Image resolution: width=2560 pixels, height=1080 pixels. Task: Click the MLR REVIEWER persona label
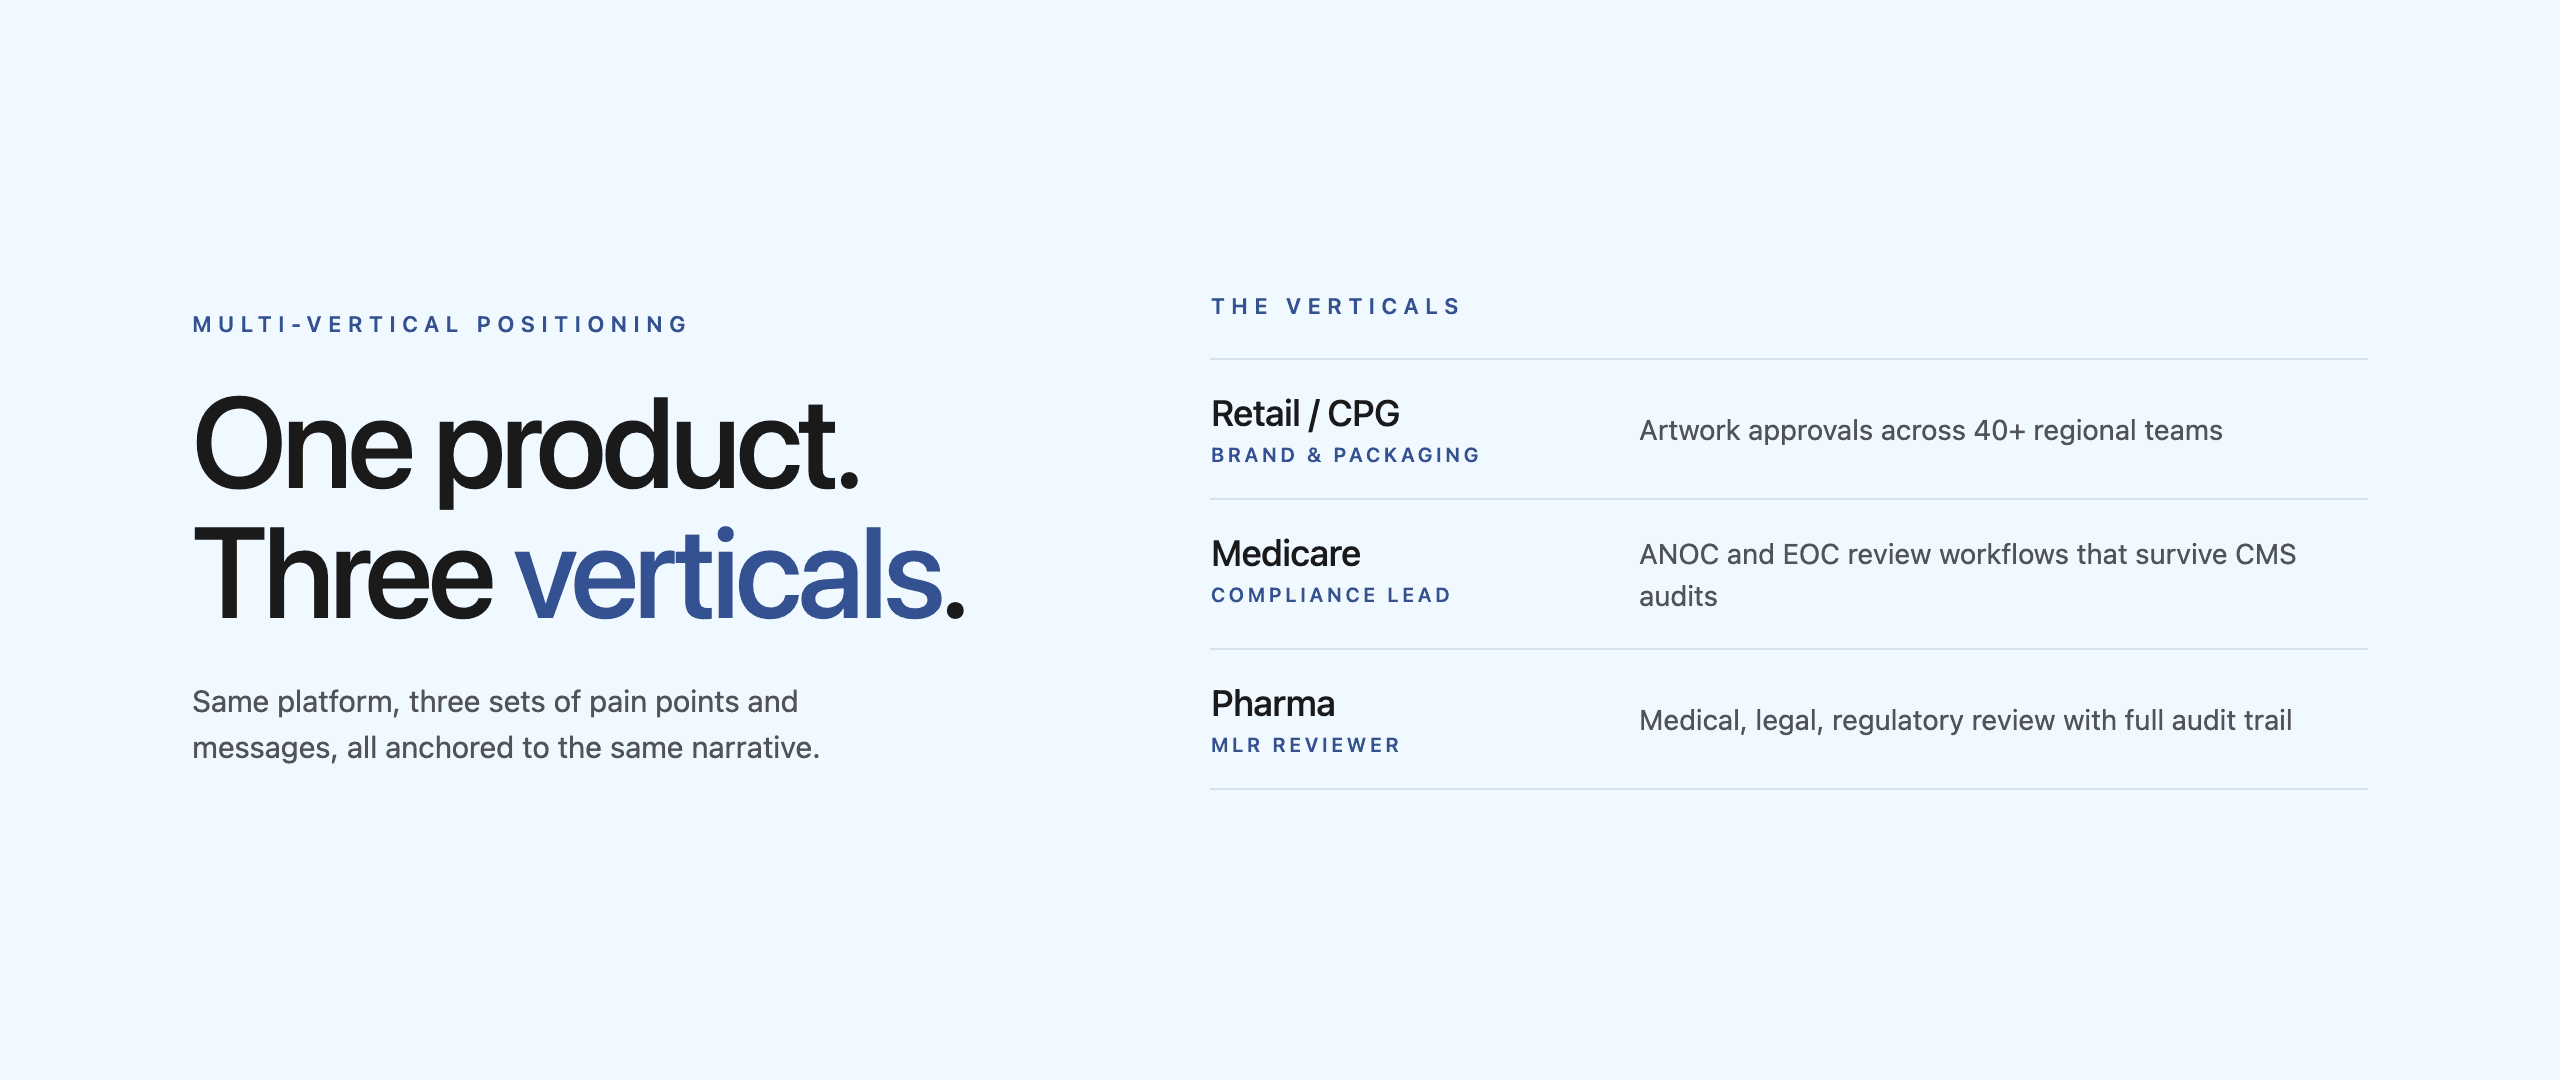tap(1305, 746)
